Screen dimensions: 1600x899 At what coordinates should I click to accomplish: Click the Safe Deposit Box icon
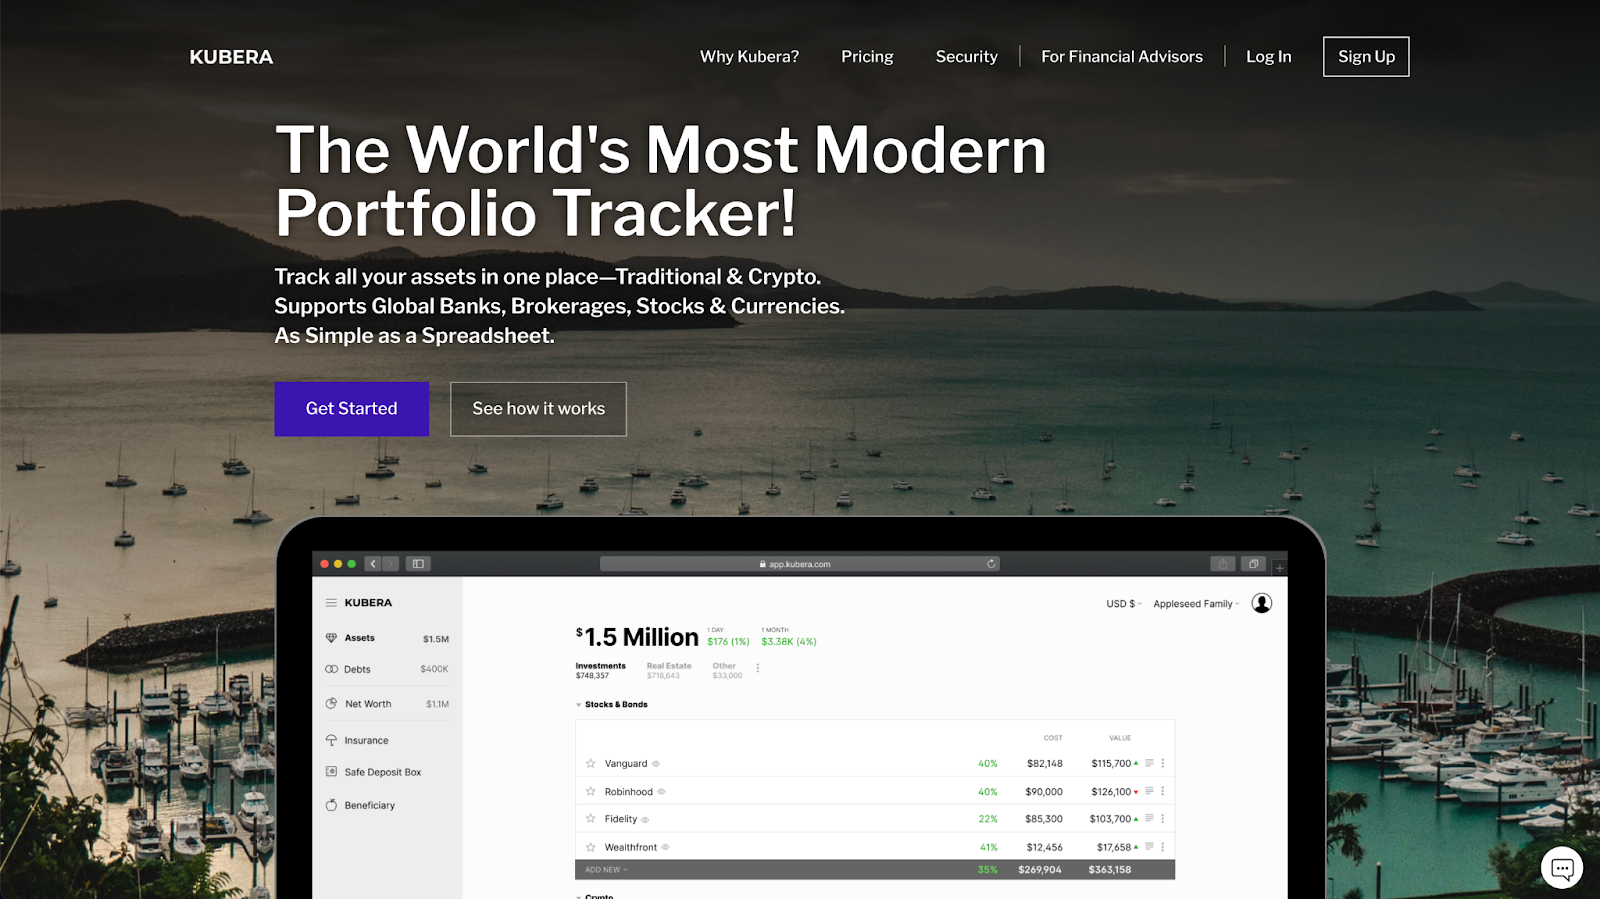(331, 772)
